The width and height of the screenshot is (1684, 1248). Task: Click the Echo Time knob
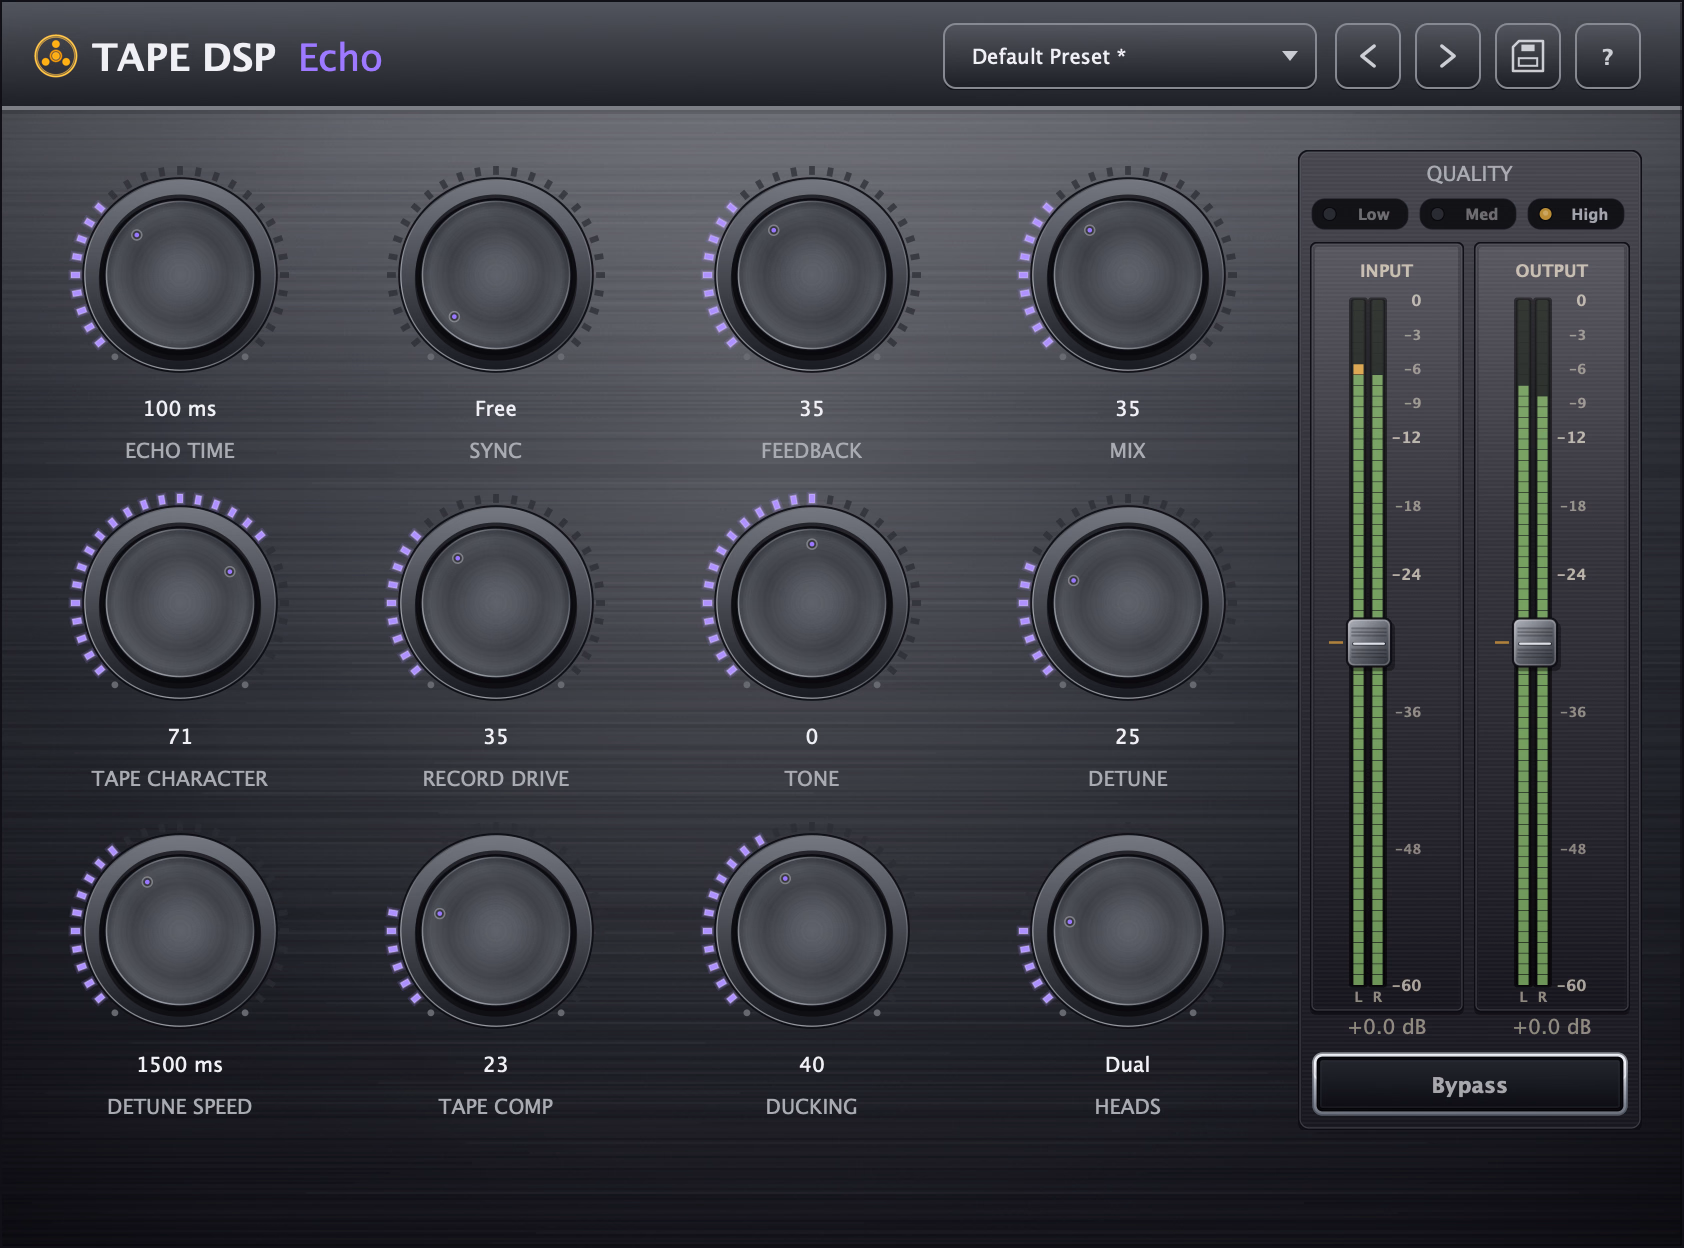pyautogui.click(x=180, y=275)
